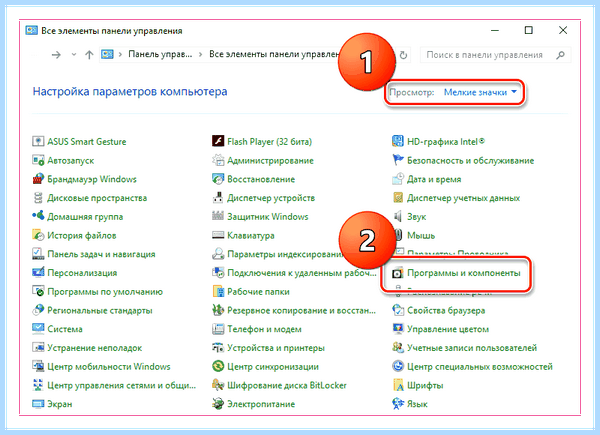Screen dimensions: 600x435
Task: Open Устранение неполадок link
Action: point(95,348)
